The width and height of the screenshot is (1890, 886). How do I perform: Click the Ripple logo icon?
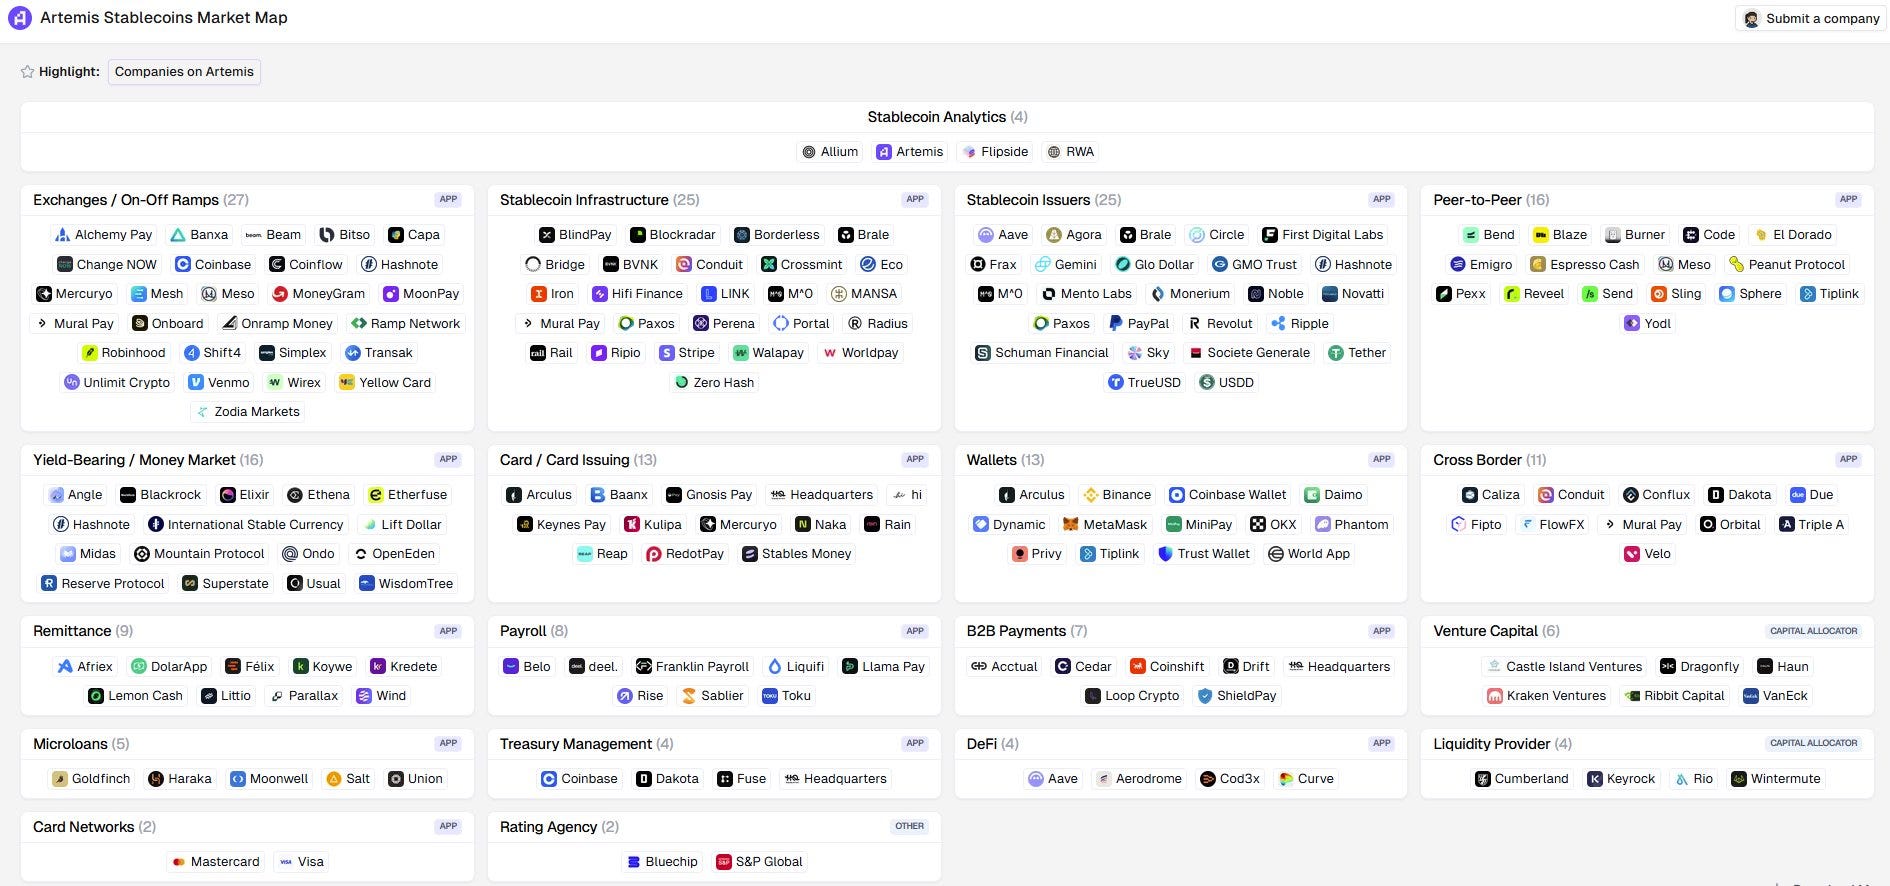pyautogui.click(x=1279, y=324)
